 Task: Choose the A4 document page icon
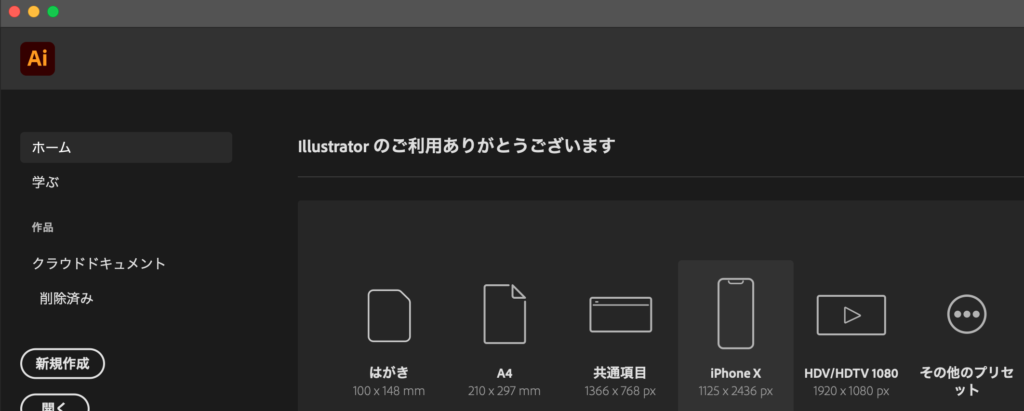point(504,314)
